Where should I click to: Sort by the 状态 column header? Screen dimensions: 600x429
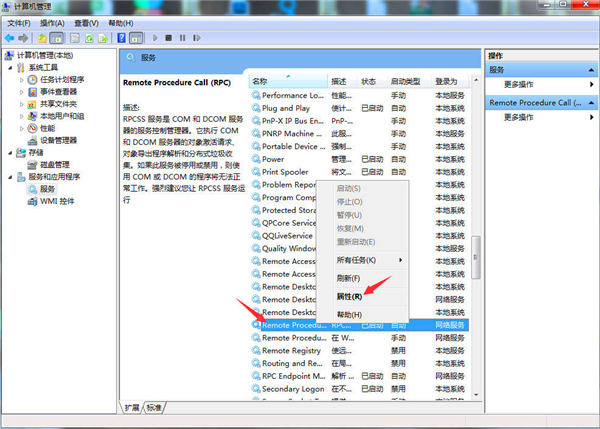(373, 82)
